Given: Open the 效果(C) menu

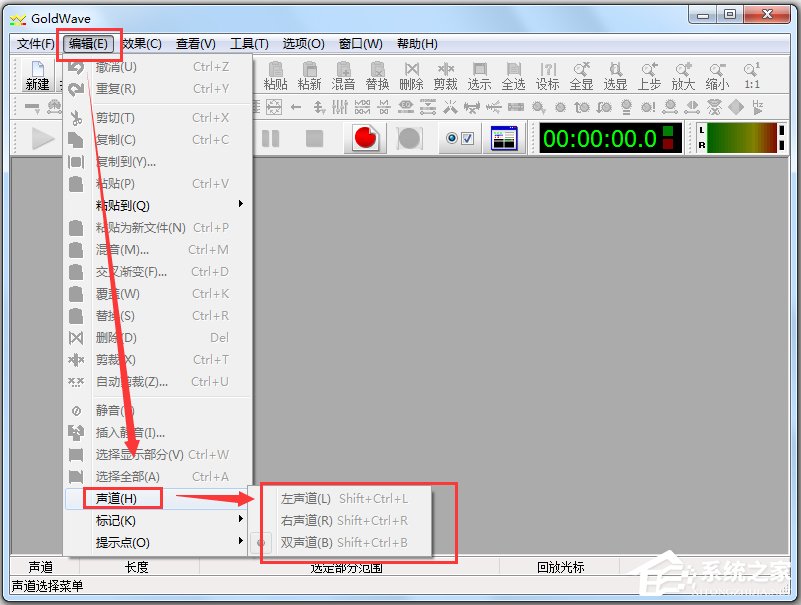Looking at the screenshot, I should [142, 44].
